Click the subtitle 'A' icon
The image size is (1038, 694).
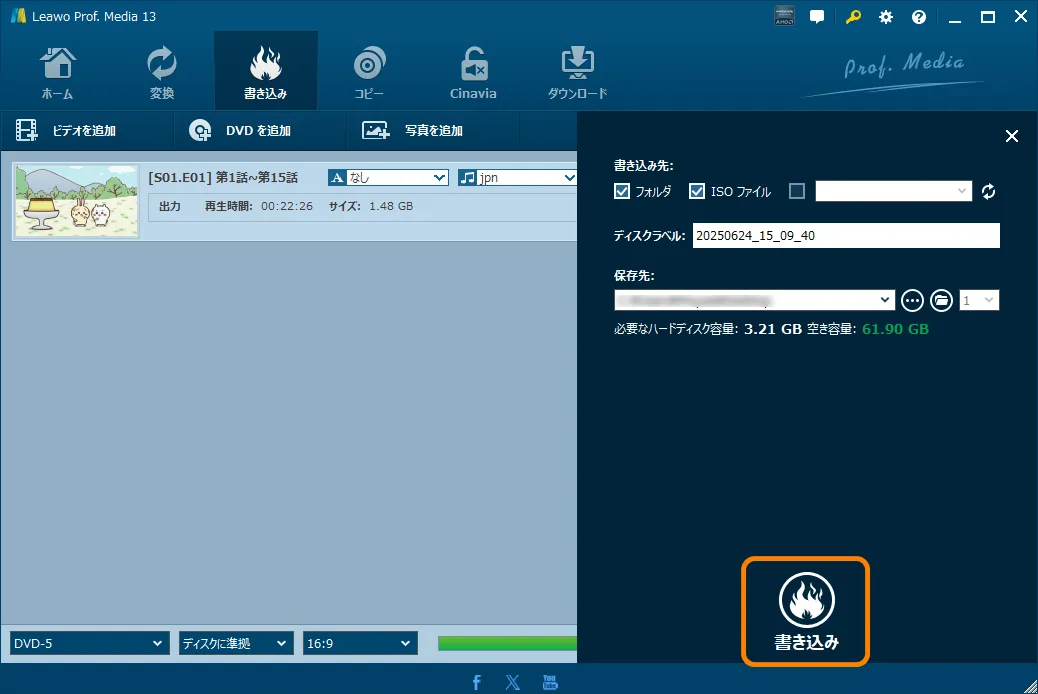tap(337, 177)
